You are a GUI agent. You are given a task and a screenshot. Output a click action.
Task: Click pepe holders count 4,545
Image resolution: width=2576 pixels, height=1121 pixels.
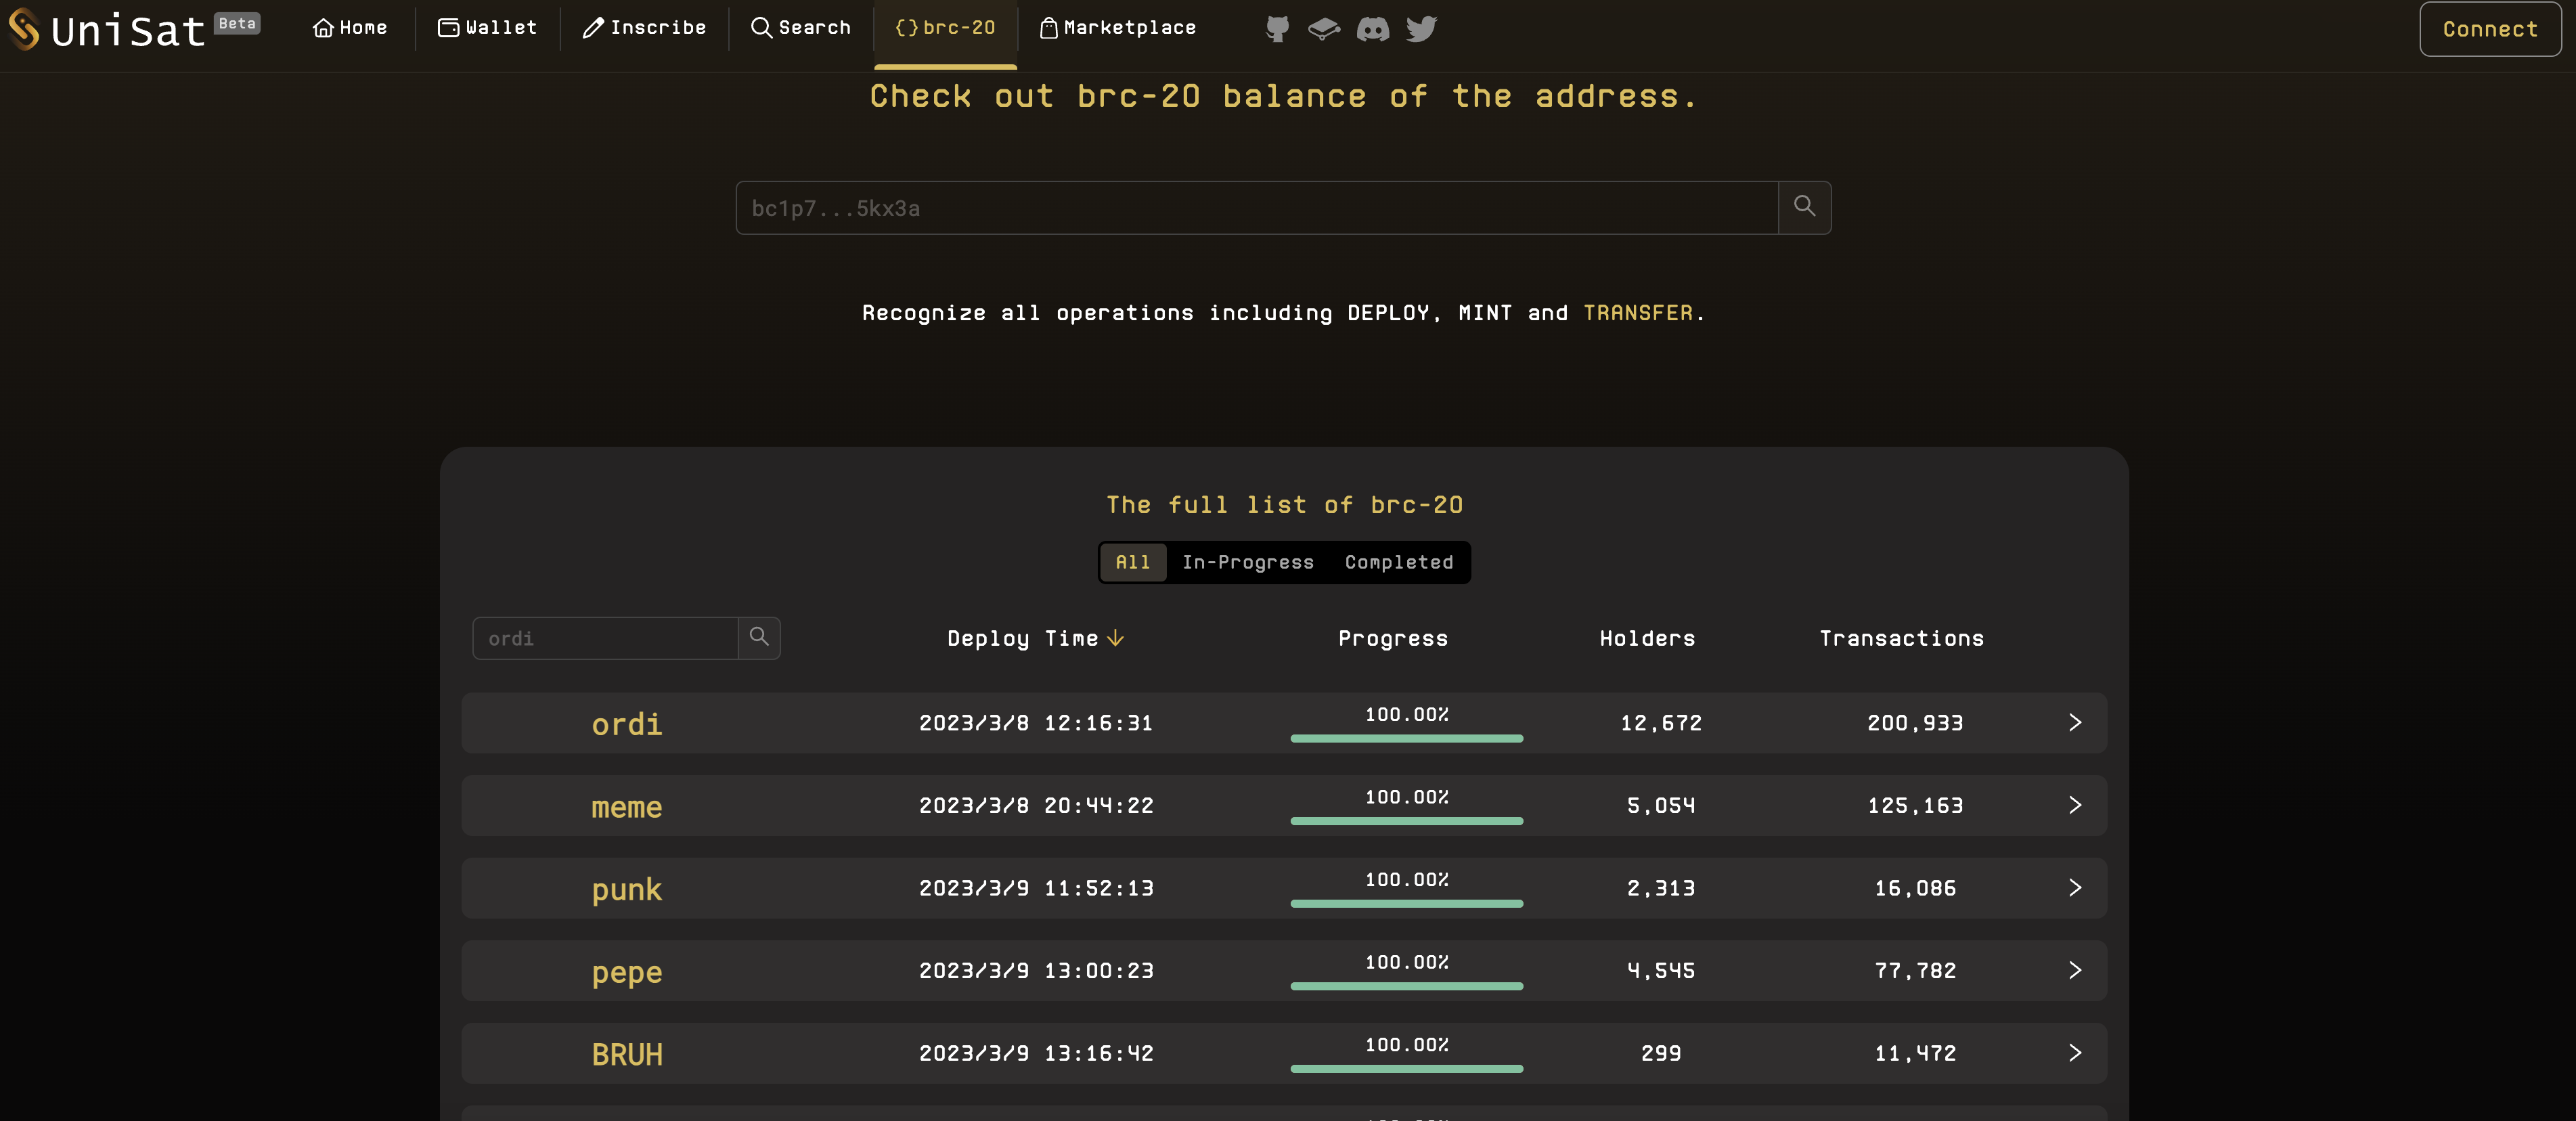click(x=1661, y=970)
